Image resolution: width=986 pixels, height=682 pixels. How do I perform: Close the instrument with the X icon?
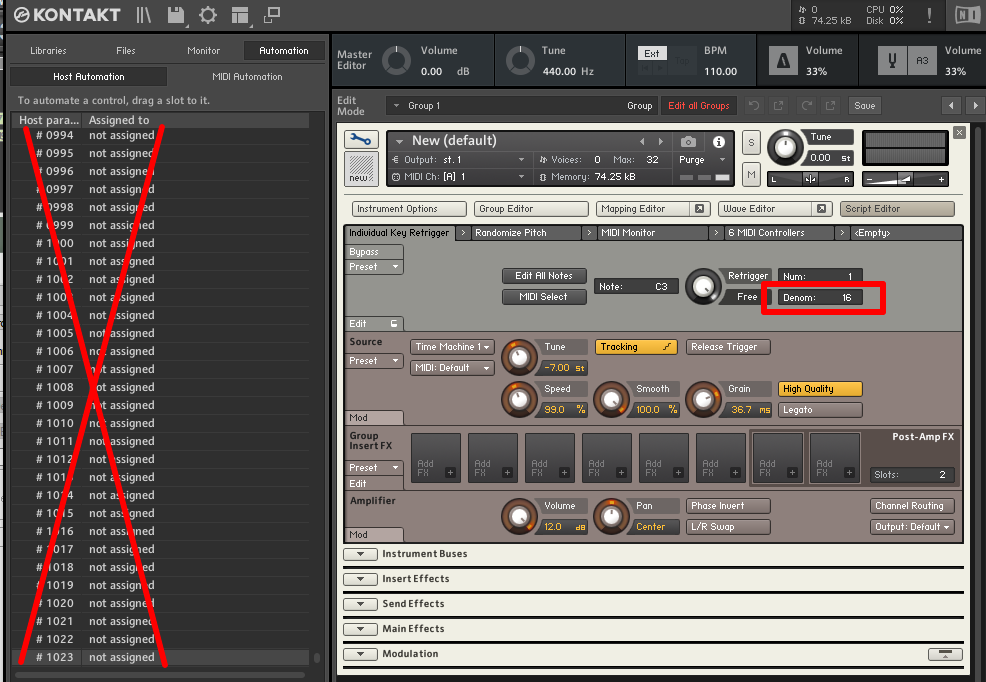(959, 133)
